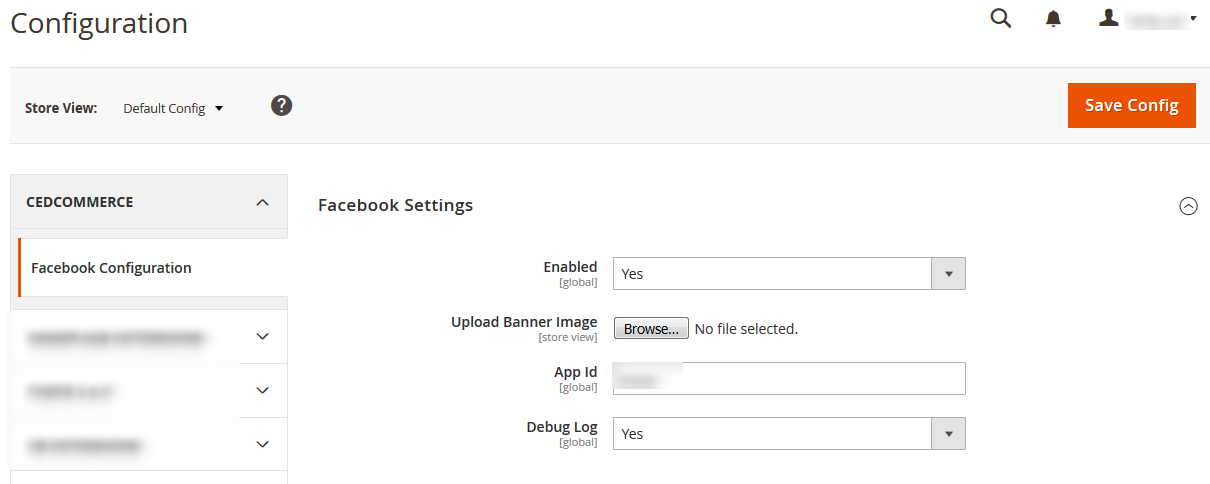Open the admin user account menu
The height and width of the screenshot is (484, 1210).
(x=1148, y=19)
